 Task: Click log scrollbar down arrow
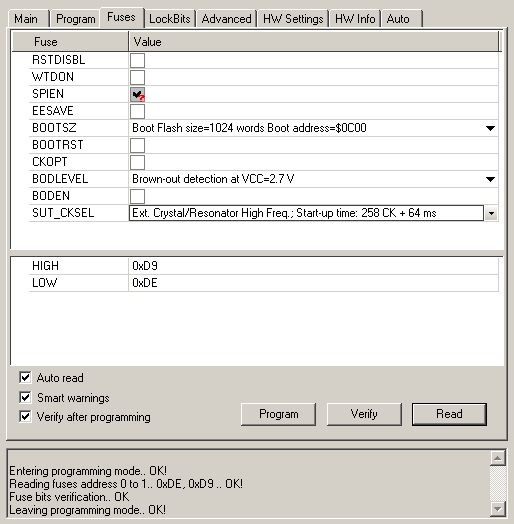(x=498, y=509)
